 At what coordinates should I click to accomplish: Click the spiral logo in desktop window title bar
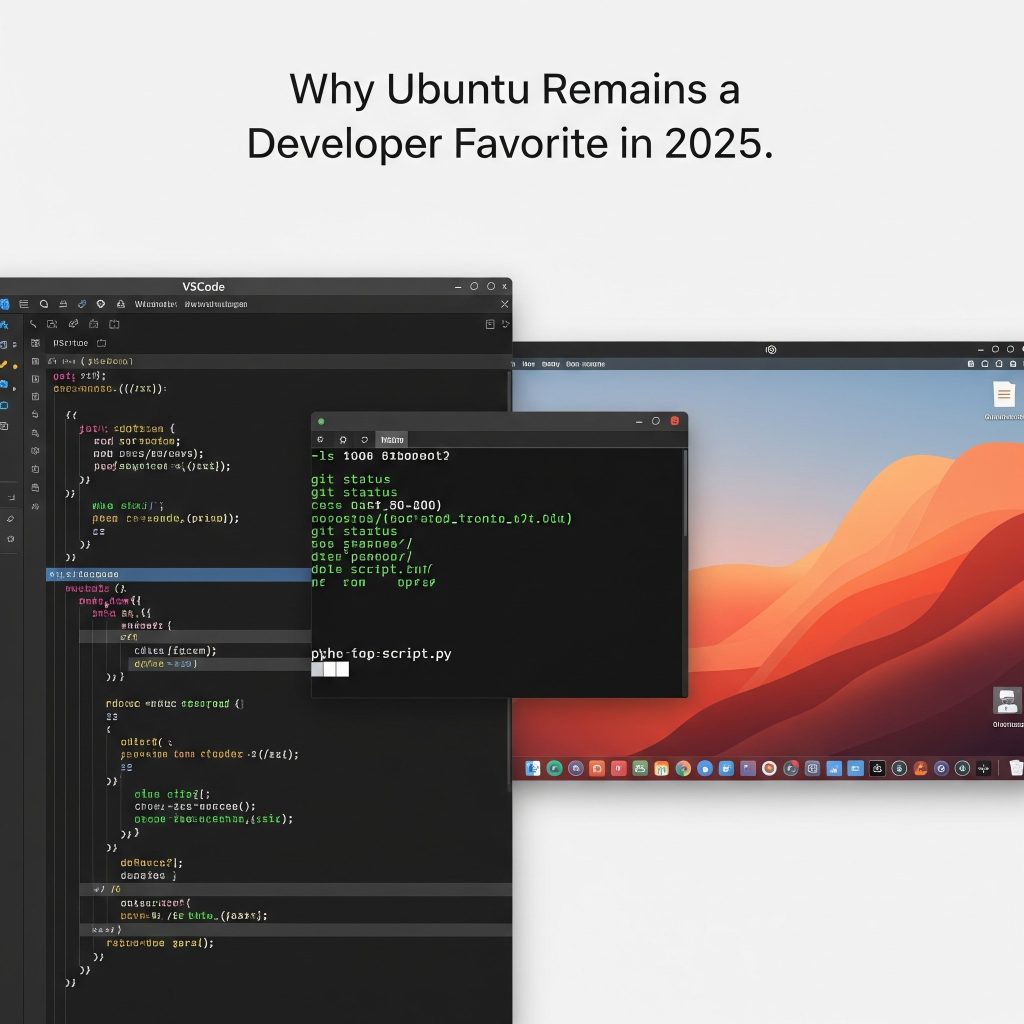tap(771, 349)
